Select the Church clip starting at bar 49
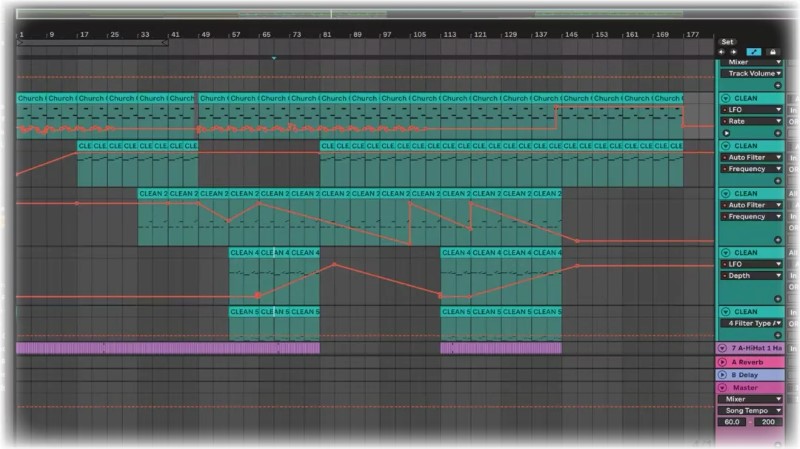 (x=214, y=98)
